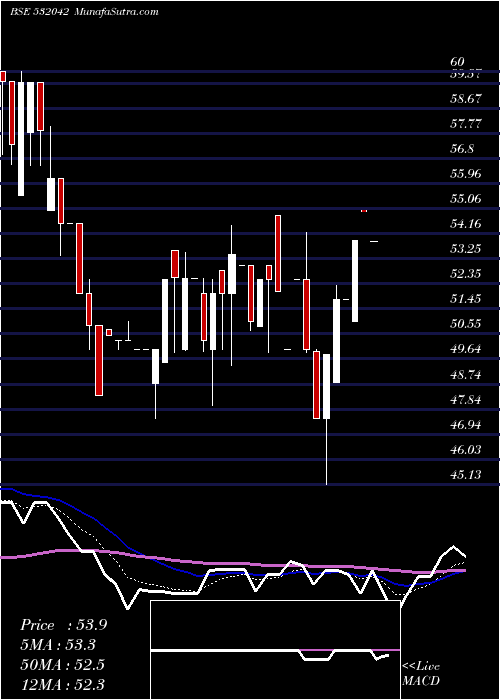
Task: Click the 46.94 price axis label
Action: click(x=466, y=425)
